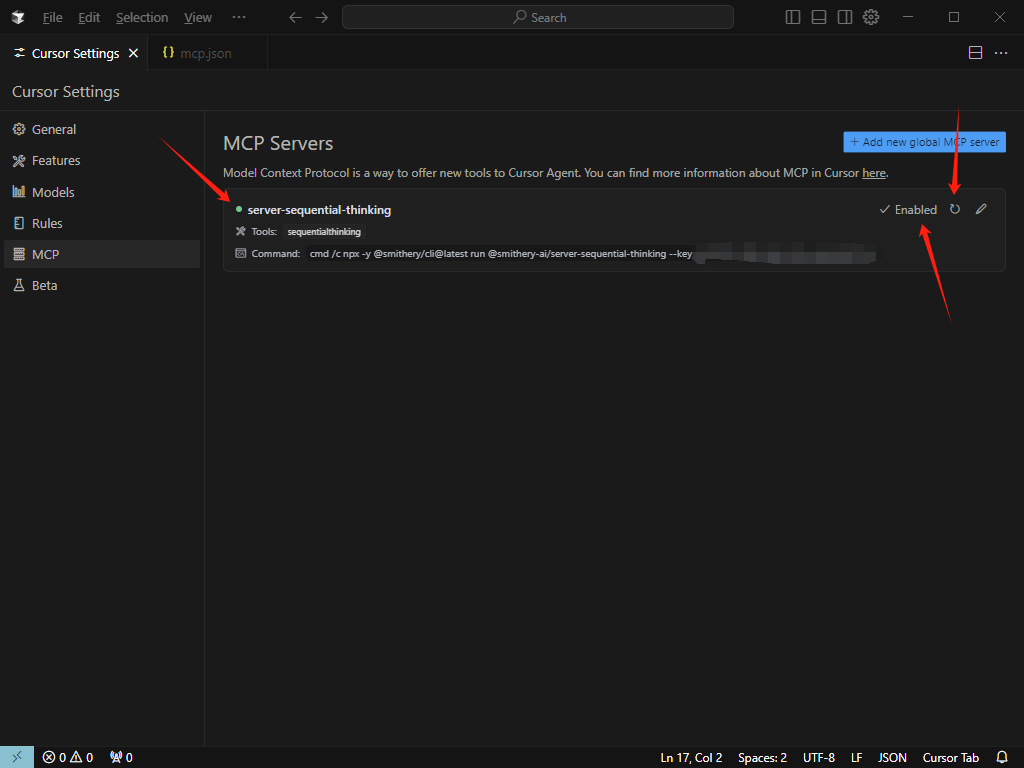This screenshot has width=1024, height=768.
Task: Click the sequentialthinking tool tag
Action: click(324, 232)
